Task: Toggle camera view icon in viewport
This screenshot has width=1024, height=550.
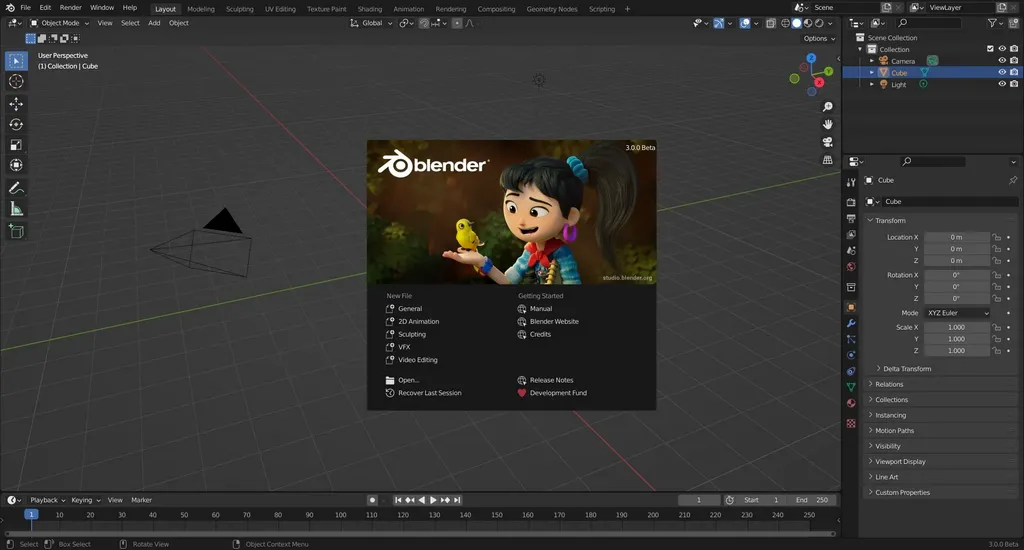Action: [827, 142]
